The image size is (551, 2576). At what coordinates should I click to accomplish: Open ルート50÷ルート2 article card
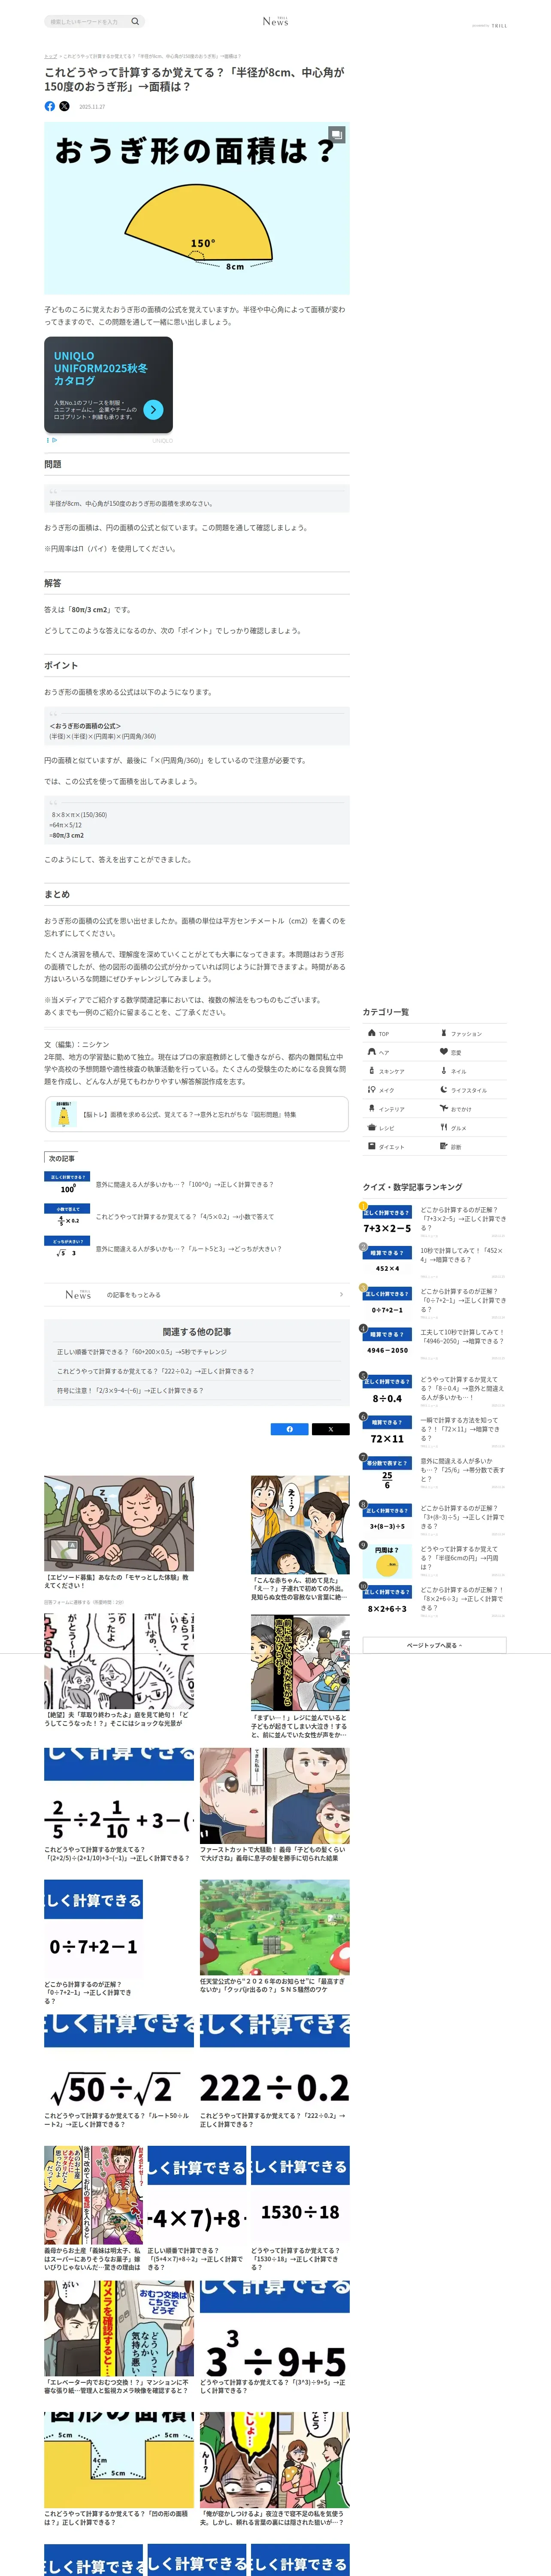click(x=119, y=2071)
